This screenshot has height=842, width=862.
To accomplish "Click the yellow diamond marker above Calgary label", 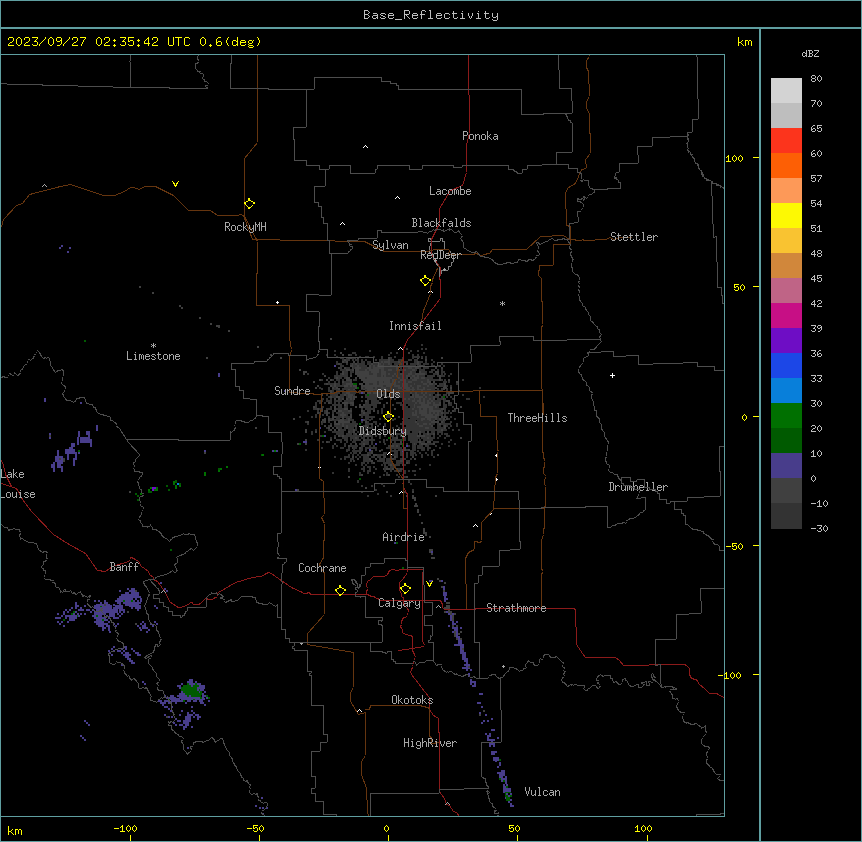I will click(405, 589).
